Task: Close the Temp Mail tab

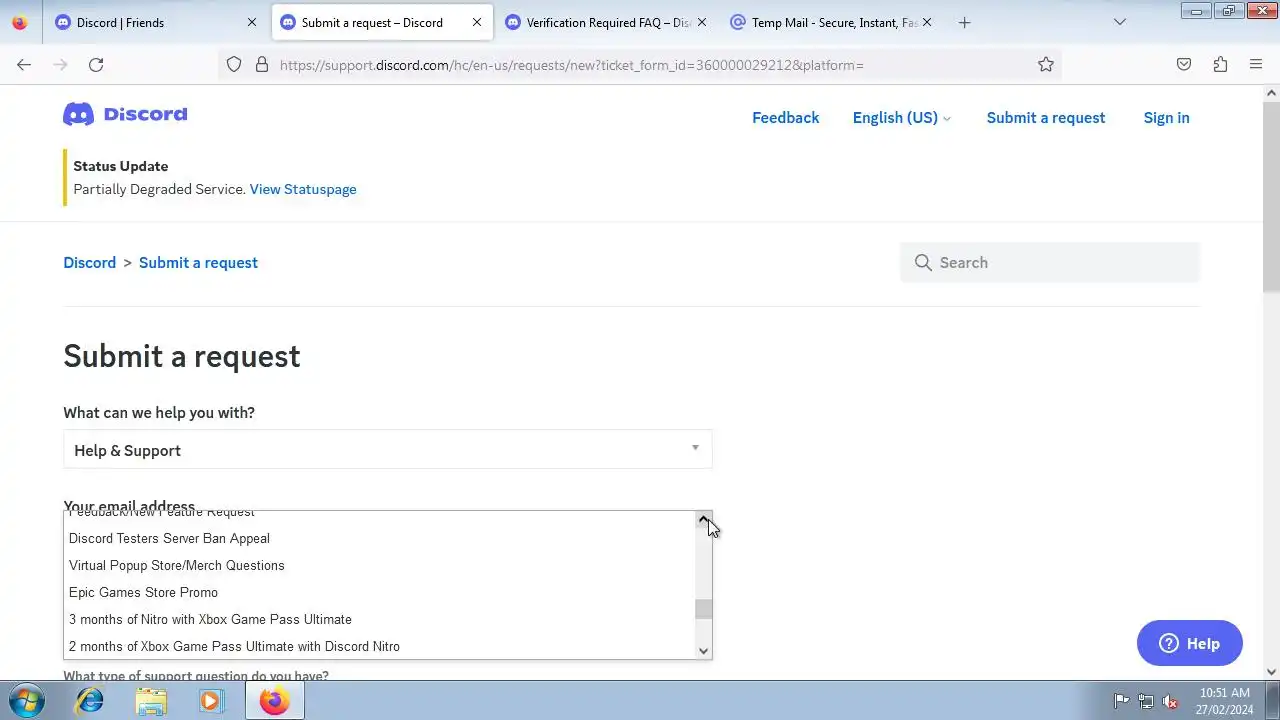Action: tap(926, 22)
